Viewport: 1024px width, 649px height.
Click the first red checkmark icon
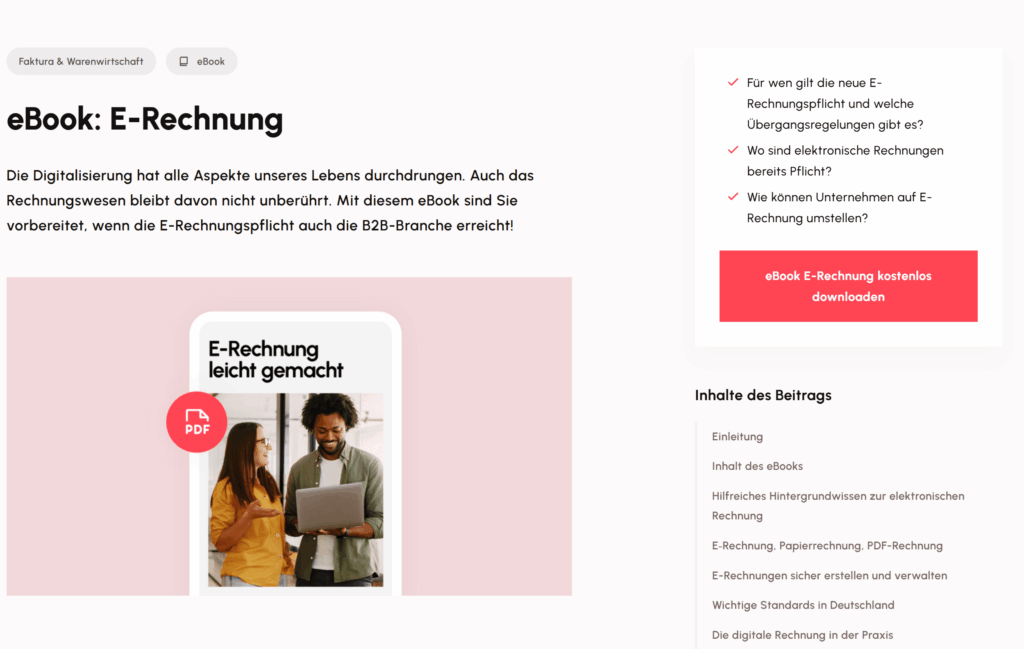tap(733, 82)
